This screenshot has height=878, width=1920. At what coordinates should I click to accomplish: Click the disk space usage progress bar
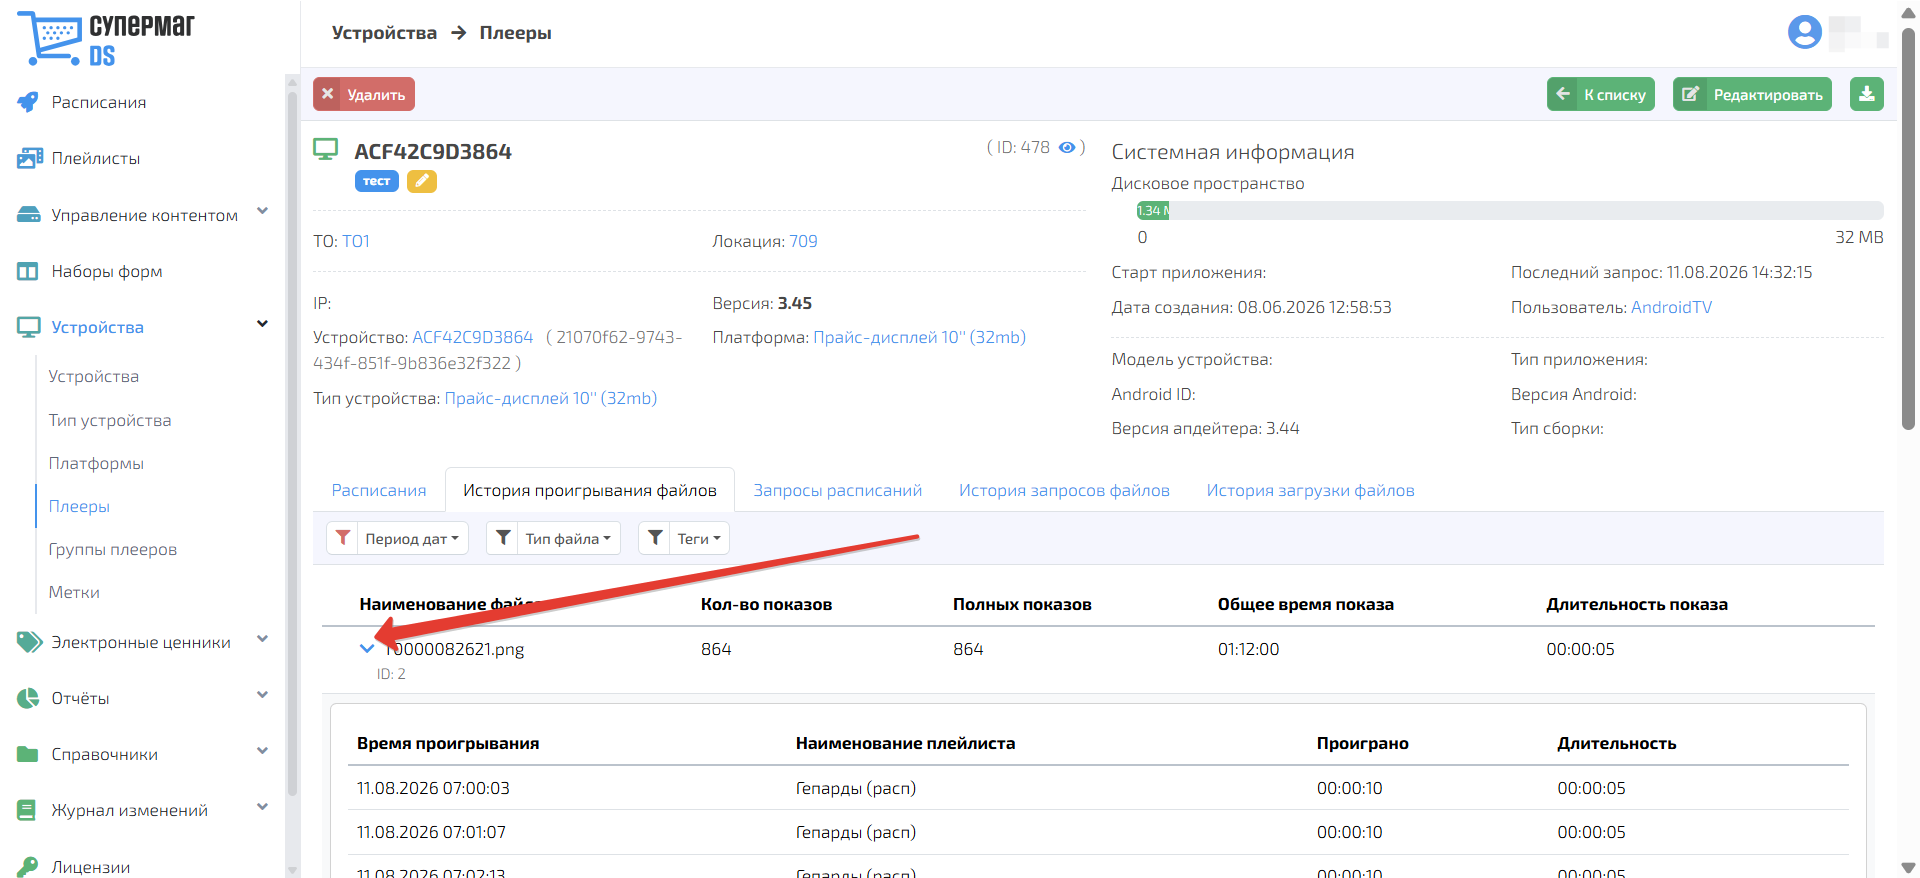coord(1510,210)
